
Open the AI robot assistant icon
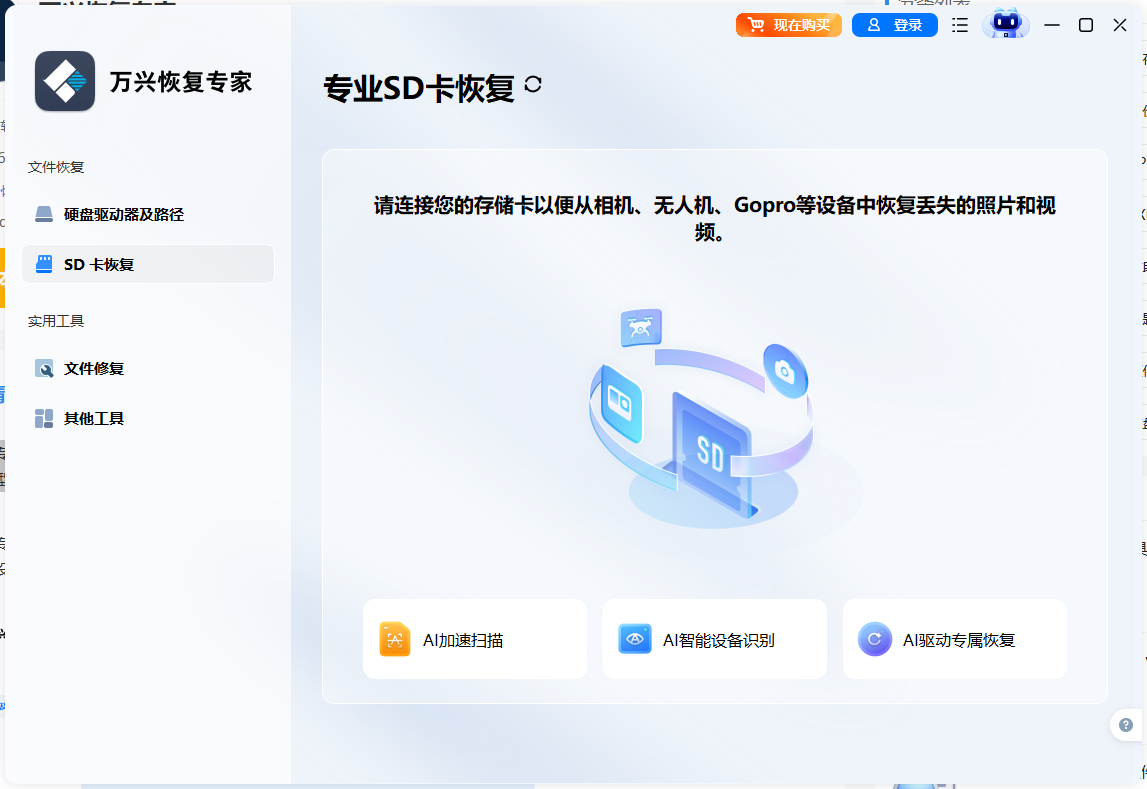(1006, 23)
